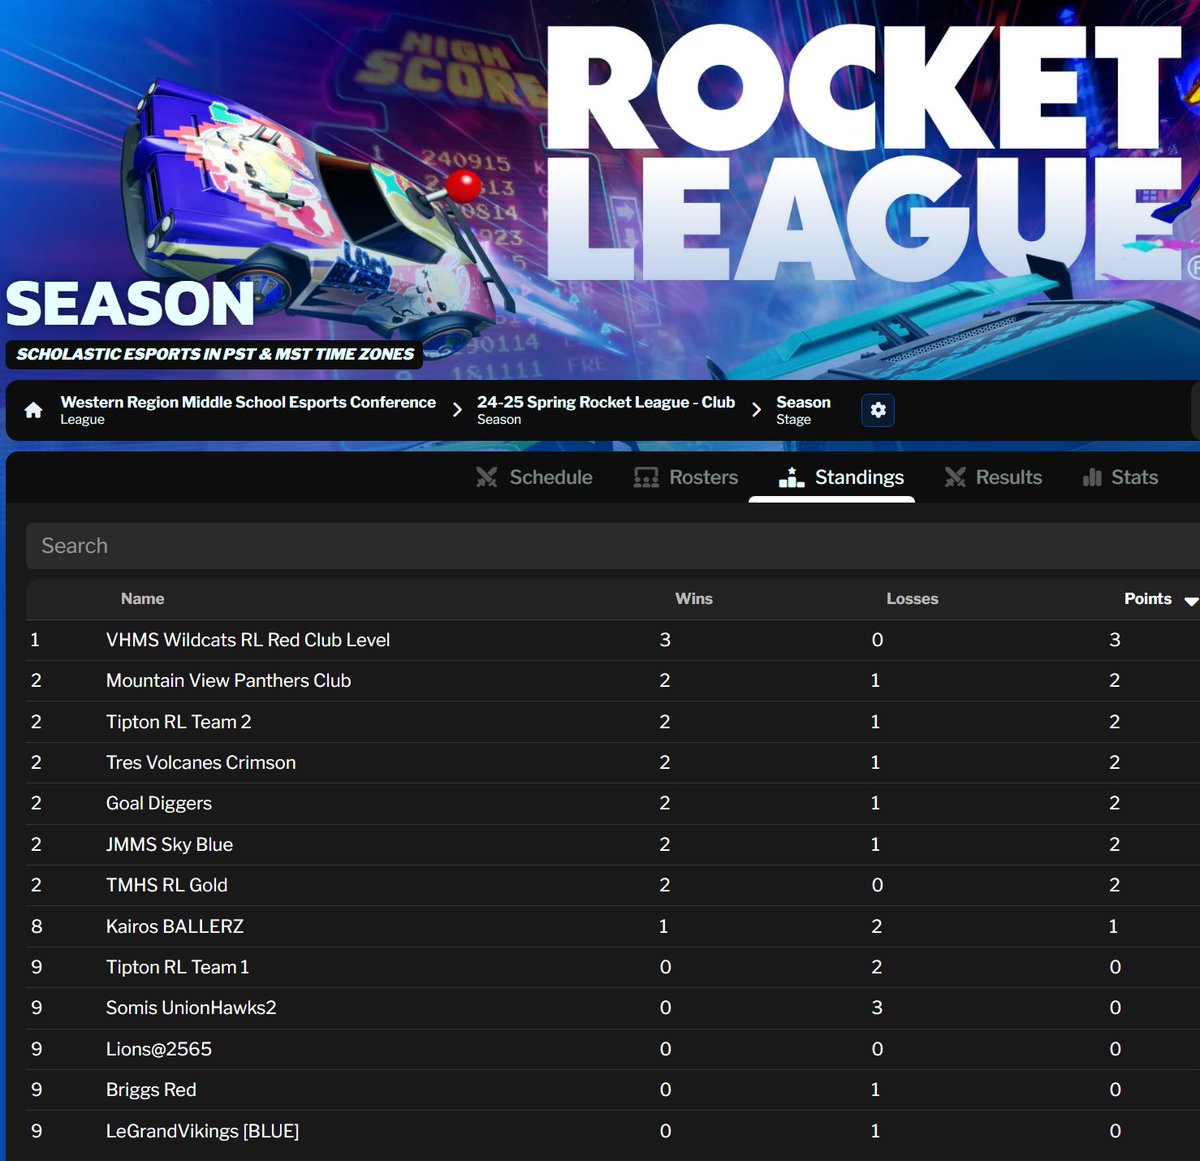Select JMMS Sky Blue team
The image size is (1200, 1161).
(169, 845)
